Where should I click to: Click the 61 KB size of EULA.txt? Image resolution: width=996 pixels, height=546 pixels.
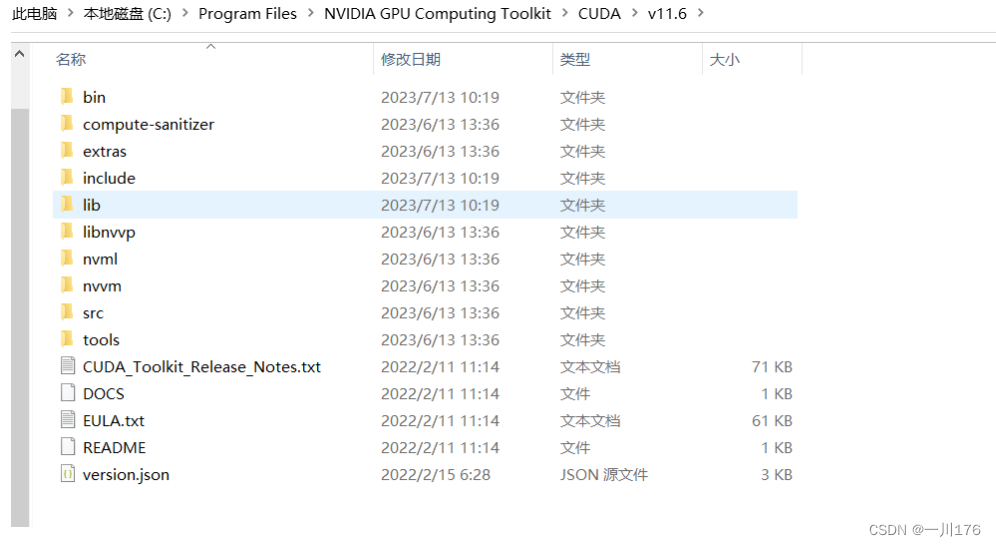pyautogui.click(x=772, y=421)
